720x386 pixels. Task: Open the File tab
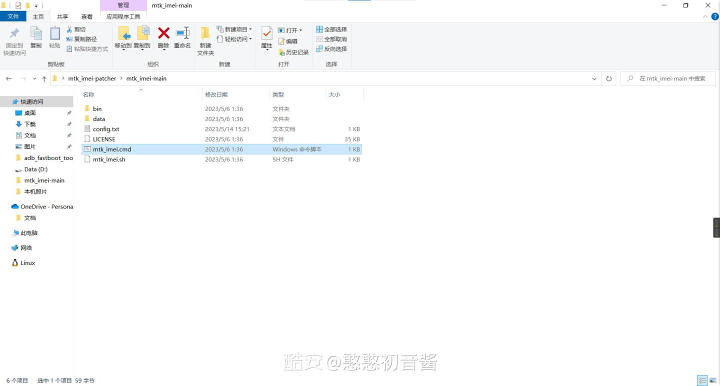tap(13, 17)
